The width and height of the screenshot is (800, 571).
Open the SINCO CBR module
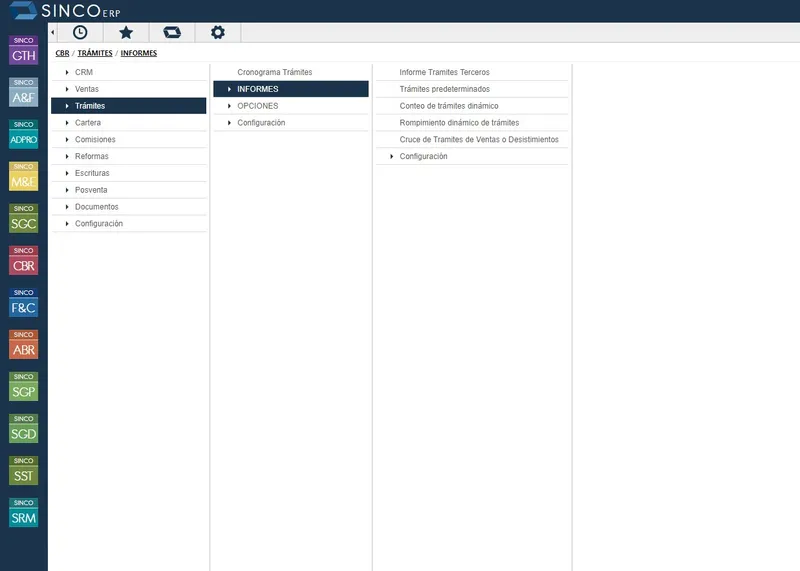[x=23, y=260]
